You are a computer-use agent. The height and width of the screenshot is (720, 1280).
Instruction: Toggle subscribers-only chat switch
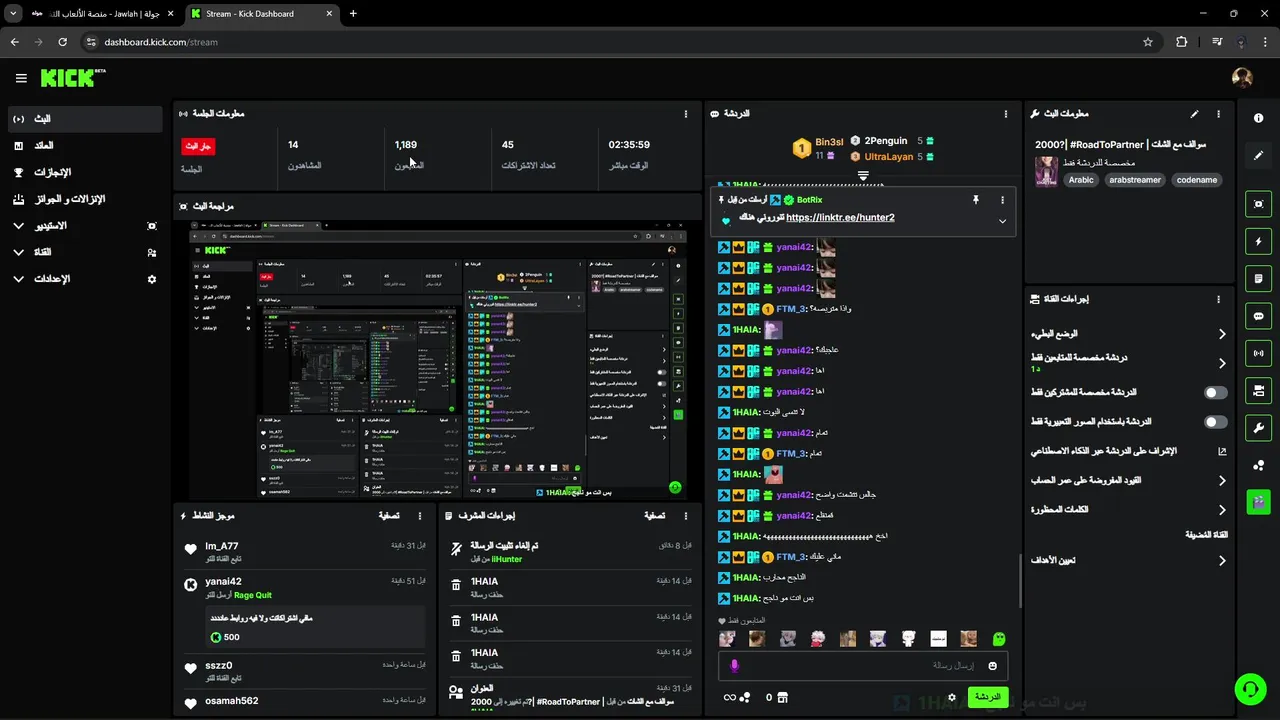pos(1215,393)
